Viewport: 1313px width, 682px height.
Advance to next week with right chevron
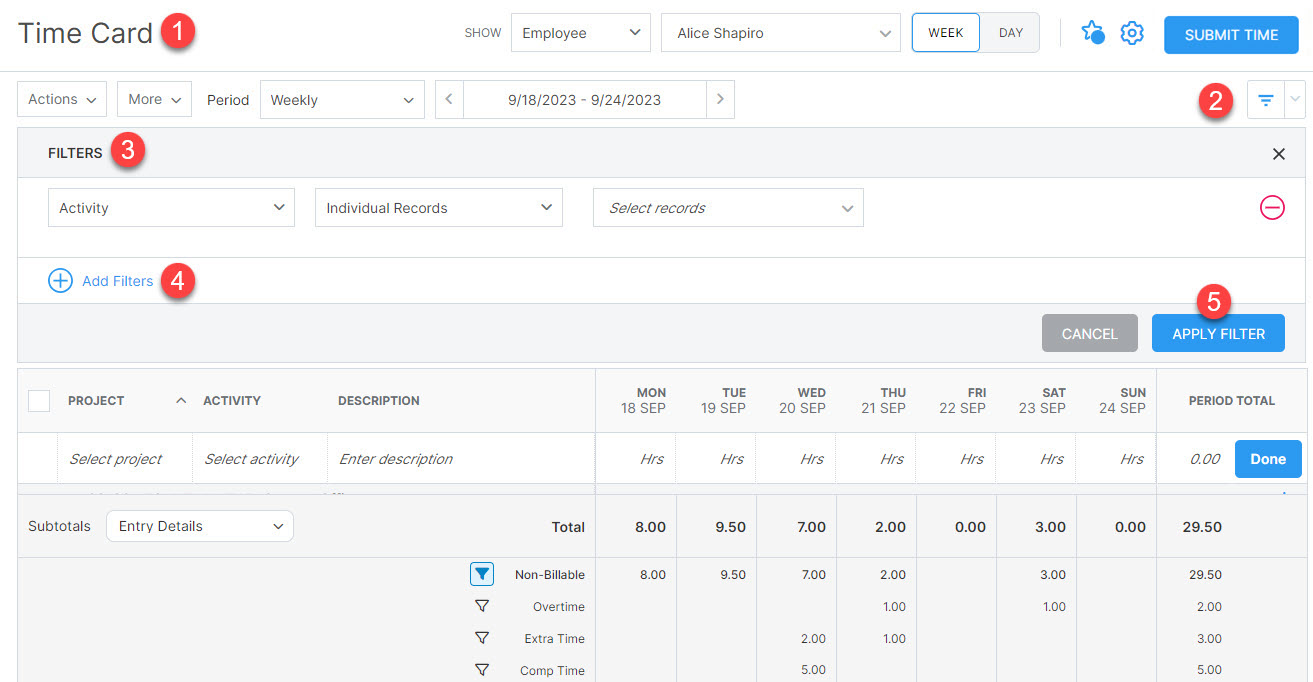click(x=720, y=99)
